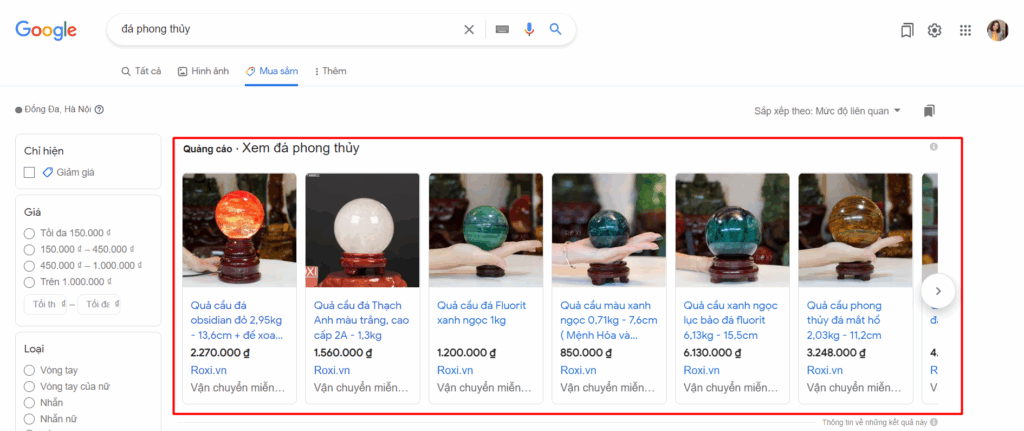Open Google settings gear icon

935,31
